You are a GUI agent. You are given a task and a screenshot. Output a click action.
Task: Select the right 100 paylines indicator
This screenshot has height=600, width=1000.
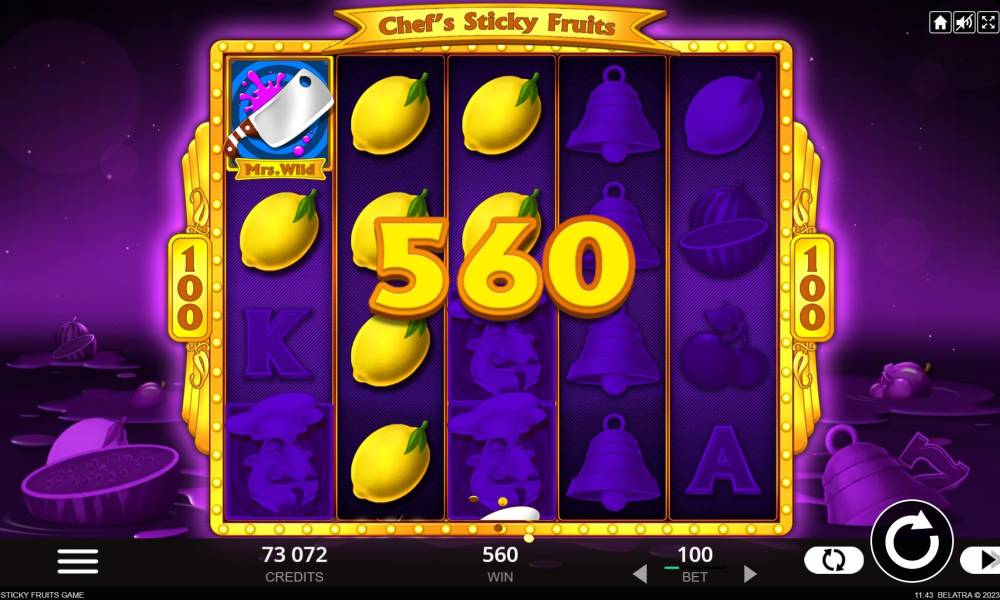click(812, 288)
